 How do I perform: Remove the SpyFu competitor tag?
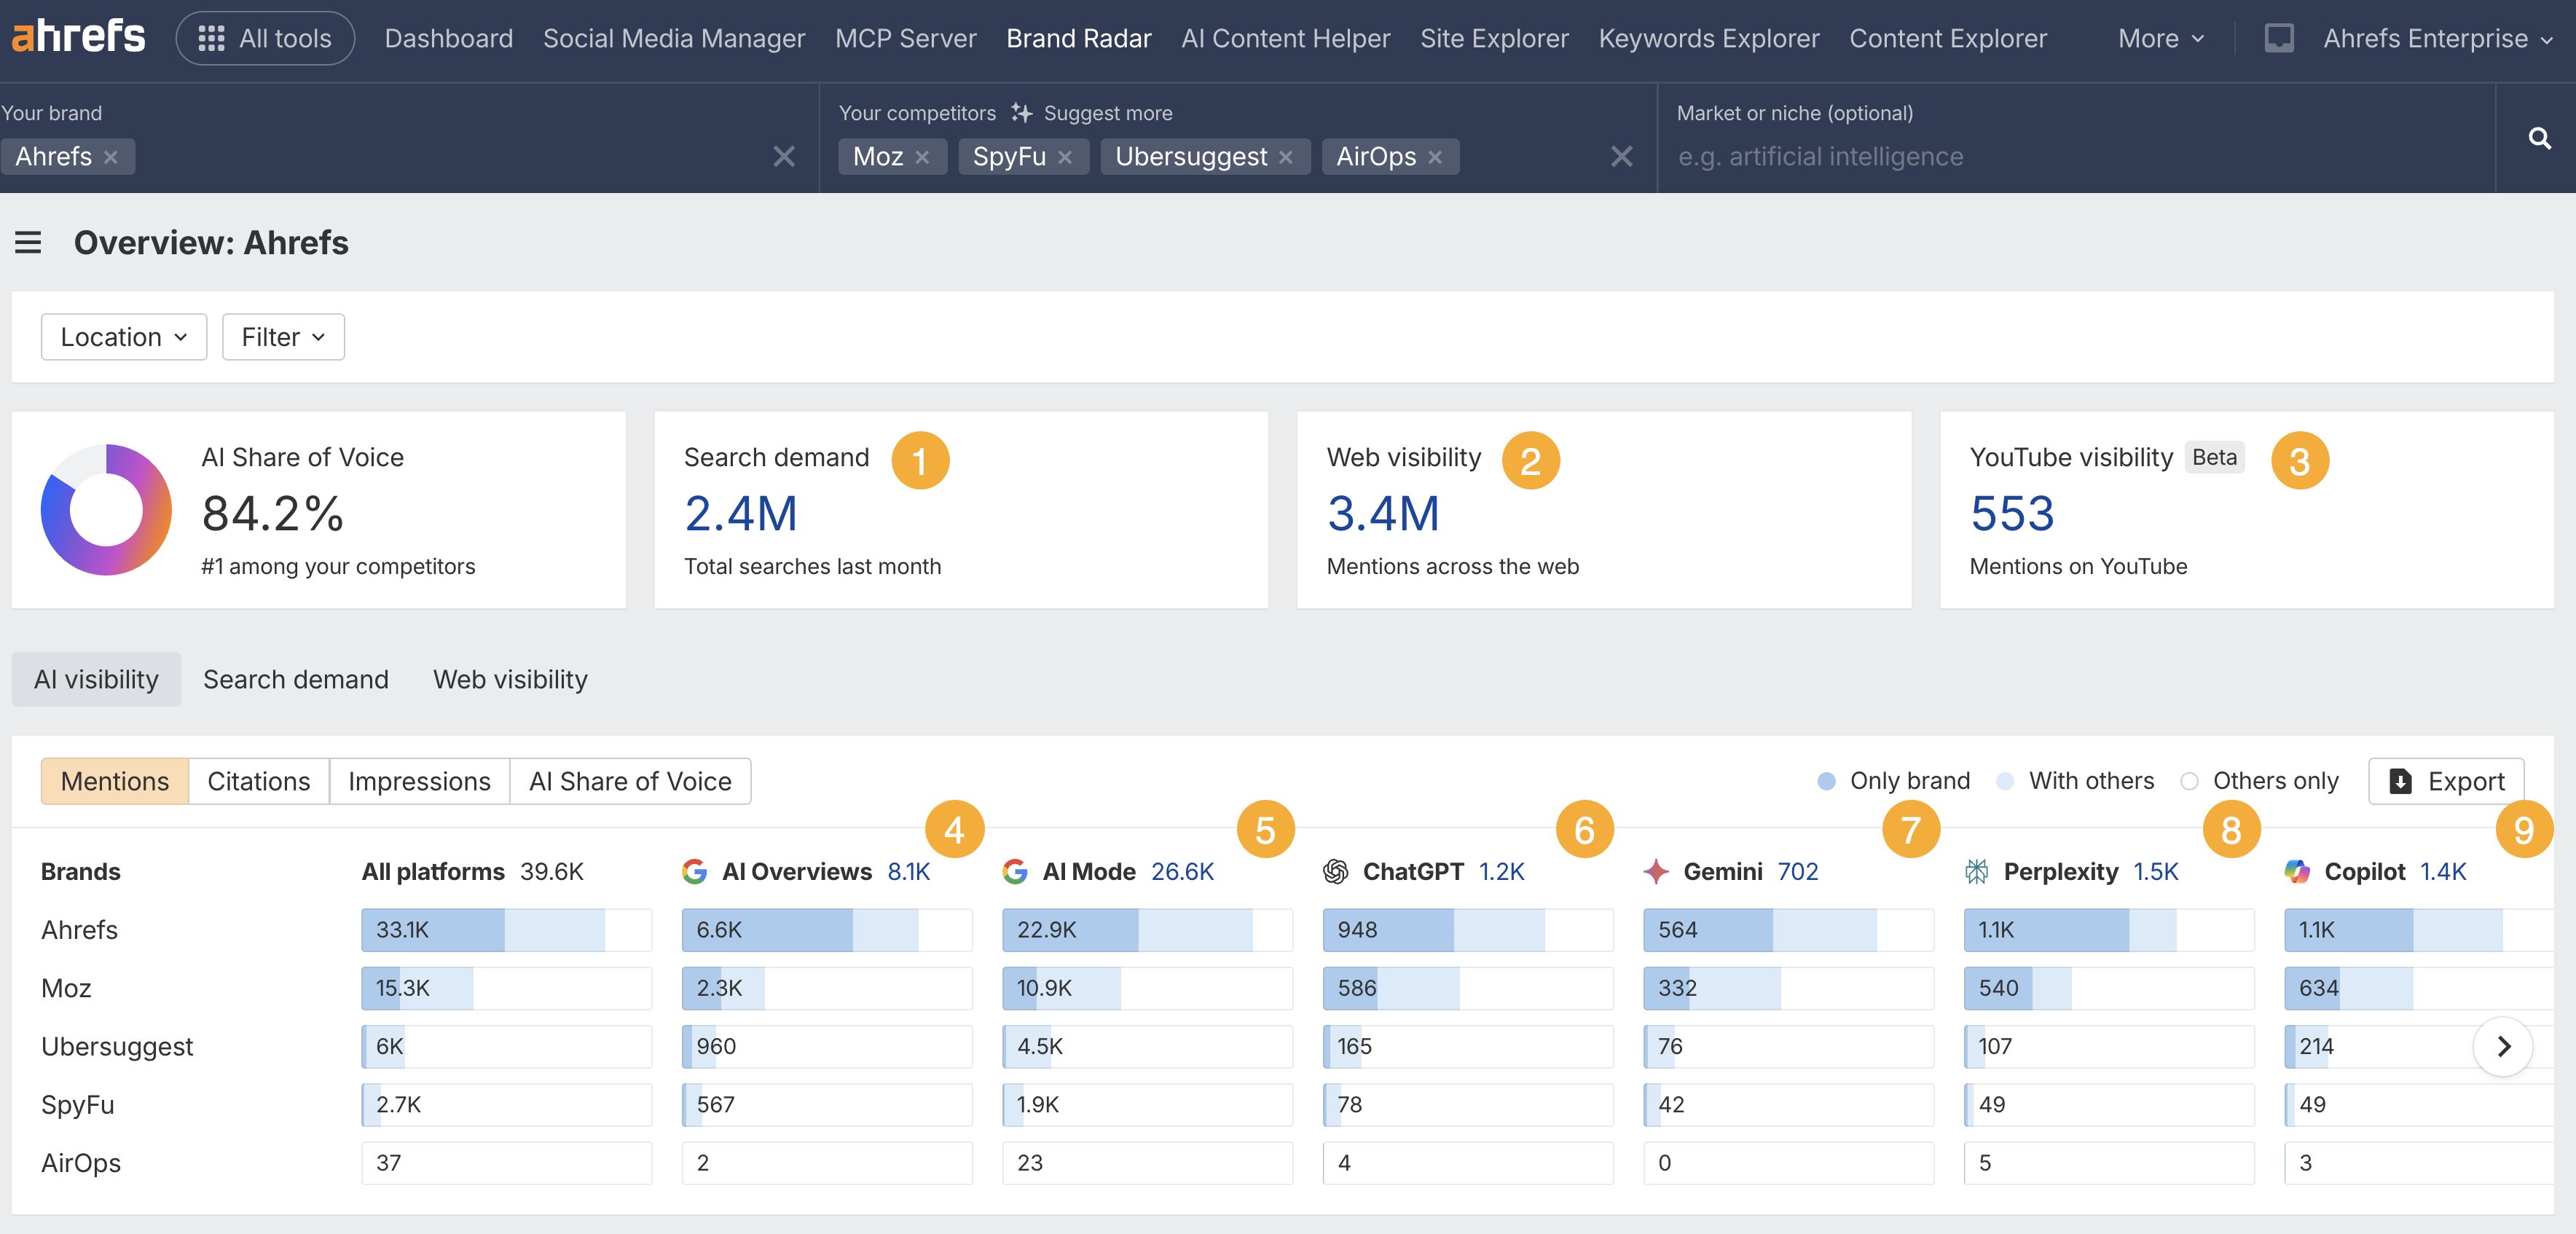click(x=1065, y=158)
